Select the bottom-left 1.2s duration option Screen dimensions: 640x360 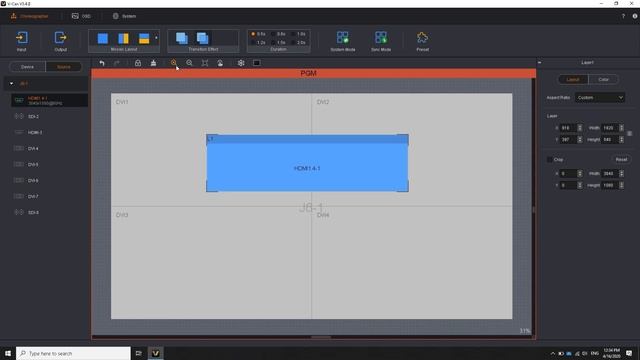coord(258,42)
